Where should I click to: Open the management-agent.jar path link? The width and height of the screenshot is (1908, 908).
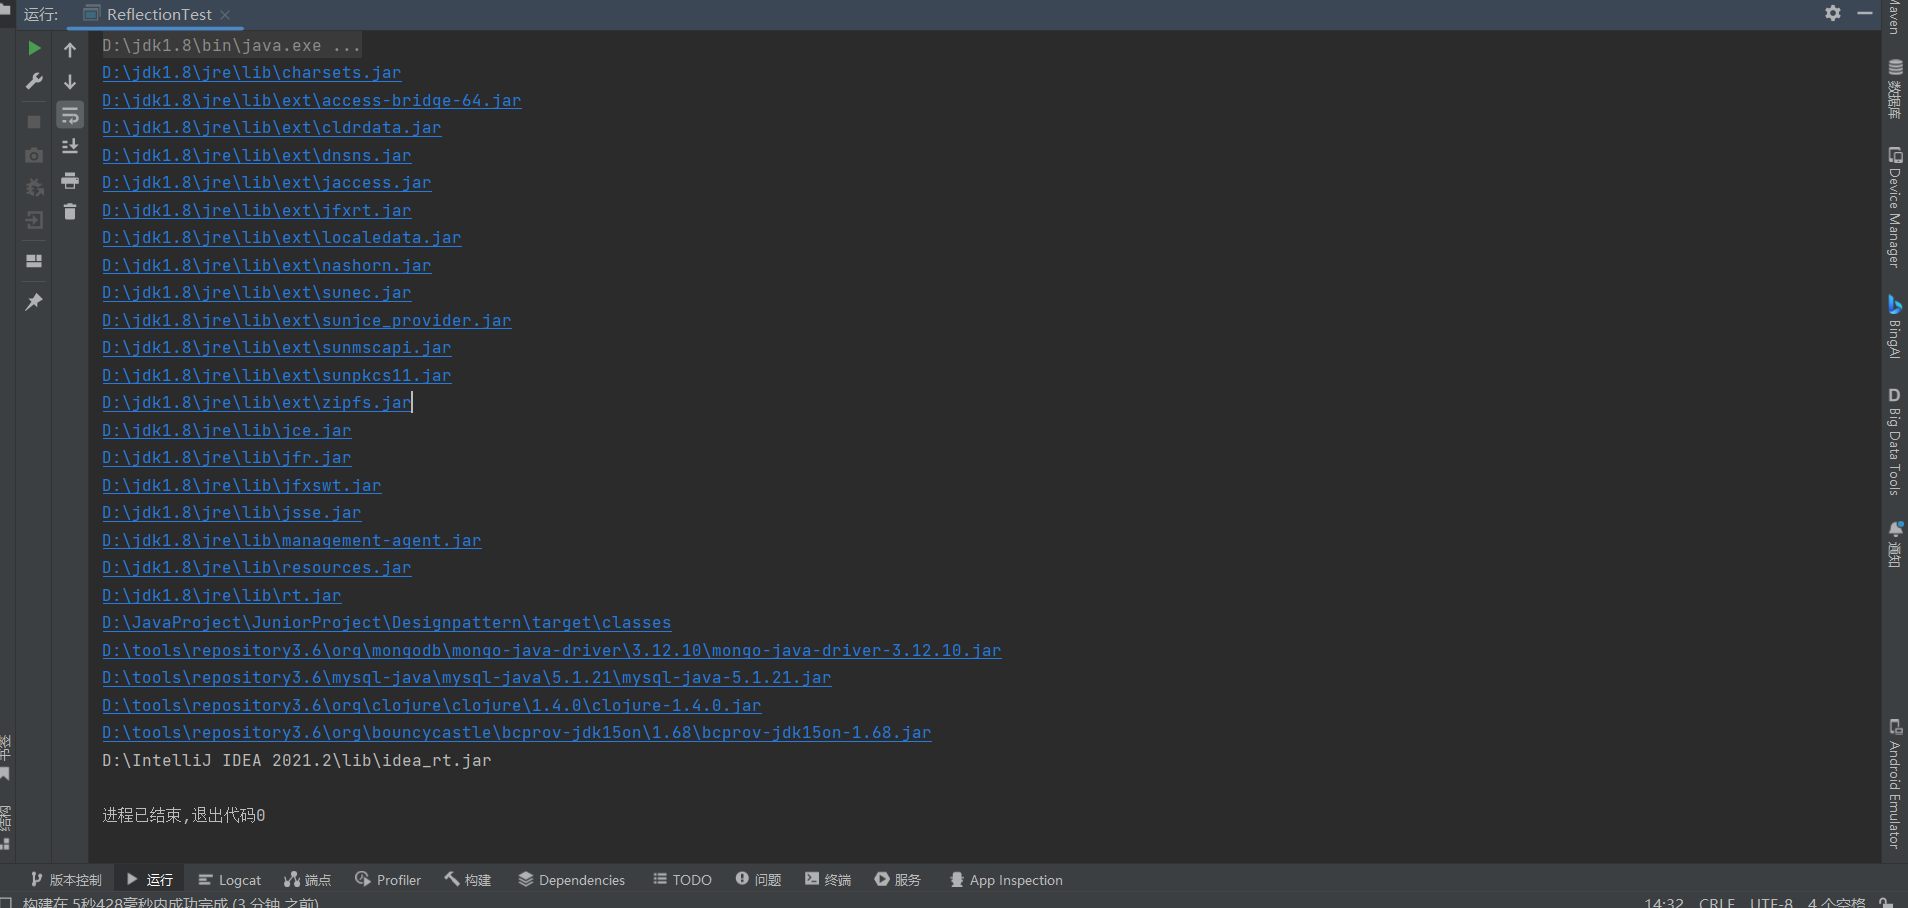point(291,541)
